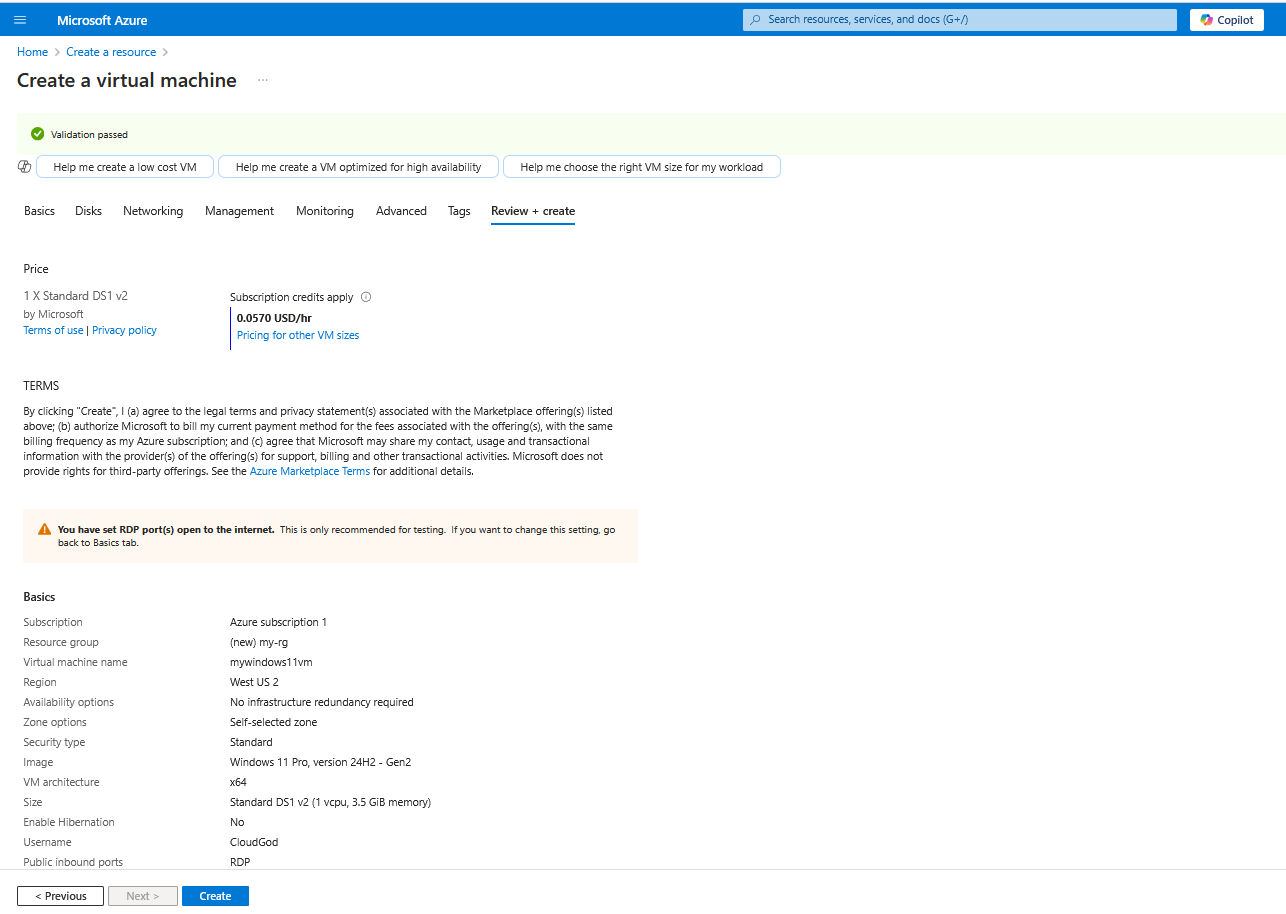Viewport: 1286px width, 914px height.
Task: Click the TERMS section heading
Action: (41, 386)
